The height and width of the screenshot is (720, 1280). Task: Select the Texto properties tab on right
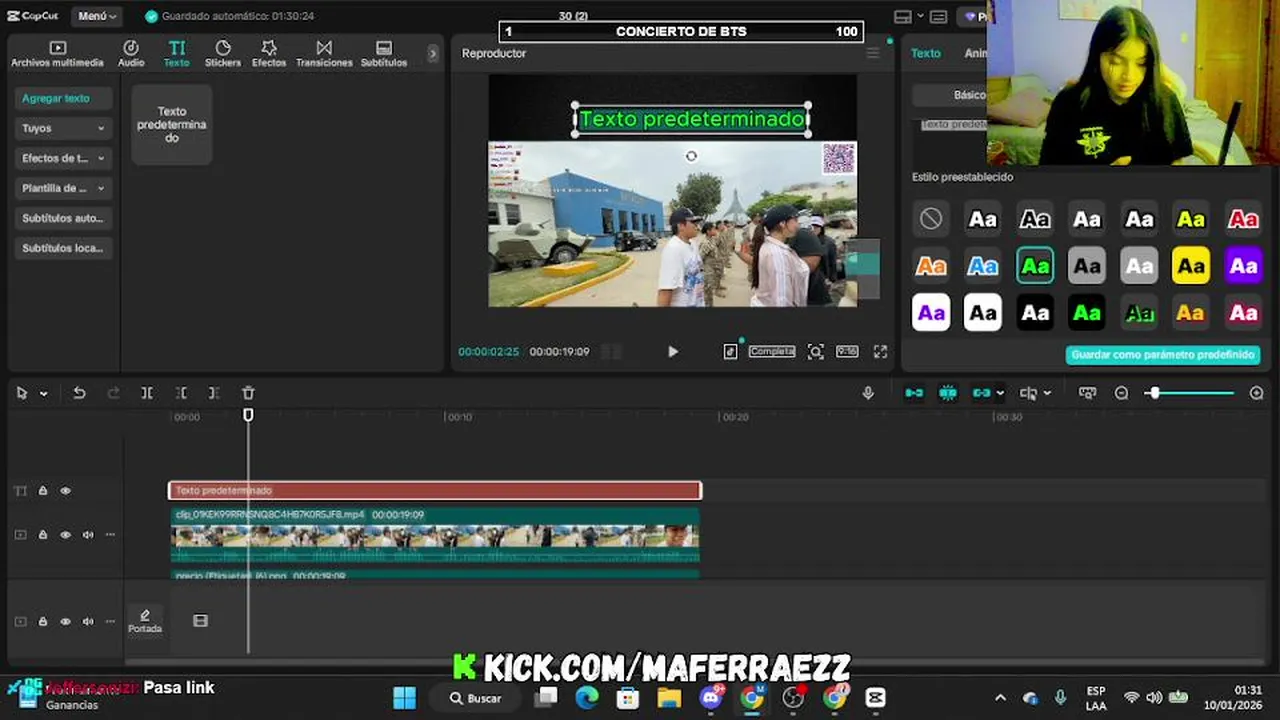[926, 53]
